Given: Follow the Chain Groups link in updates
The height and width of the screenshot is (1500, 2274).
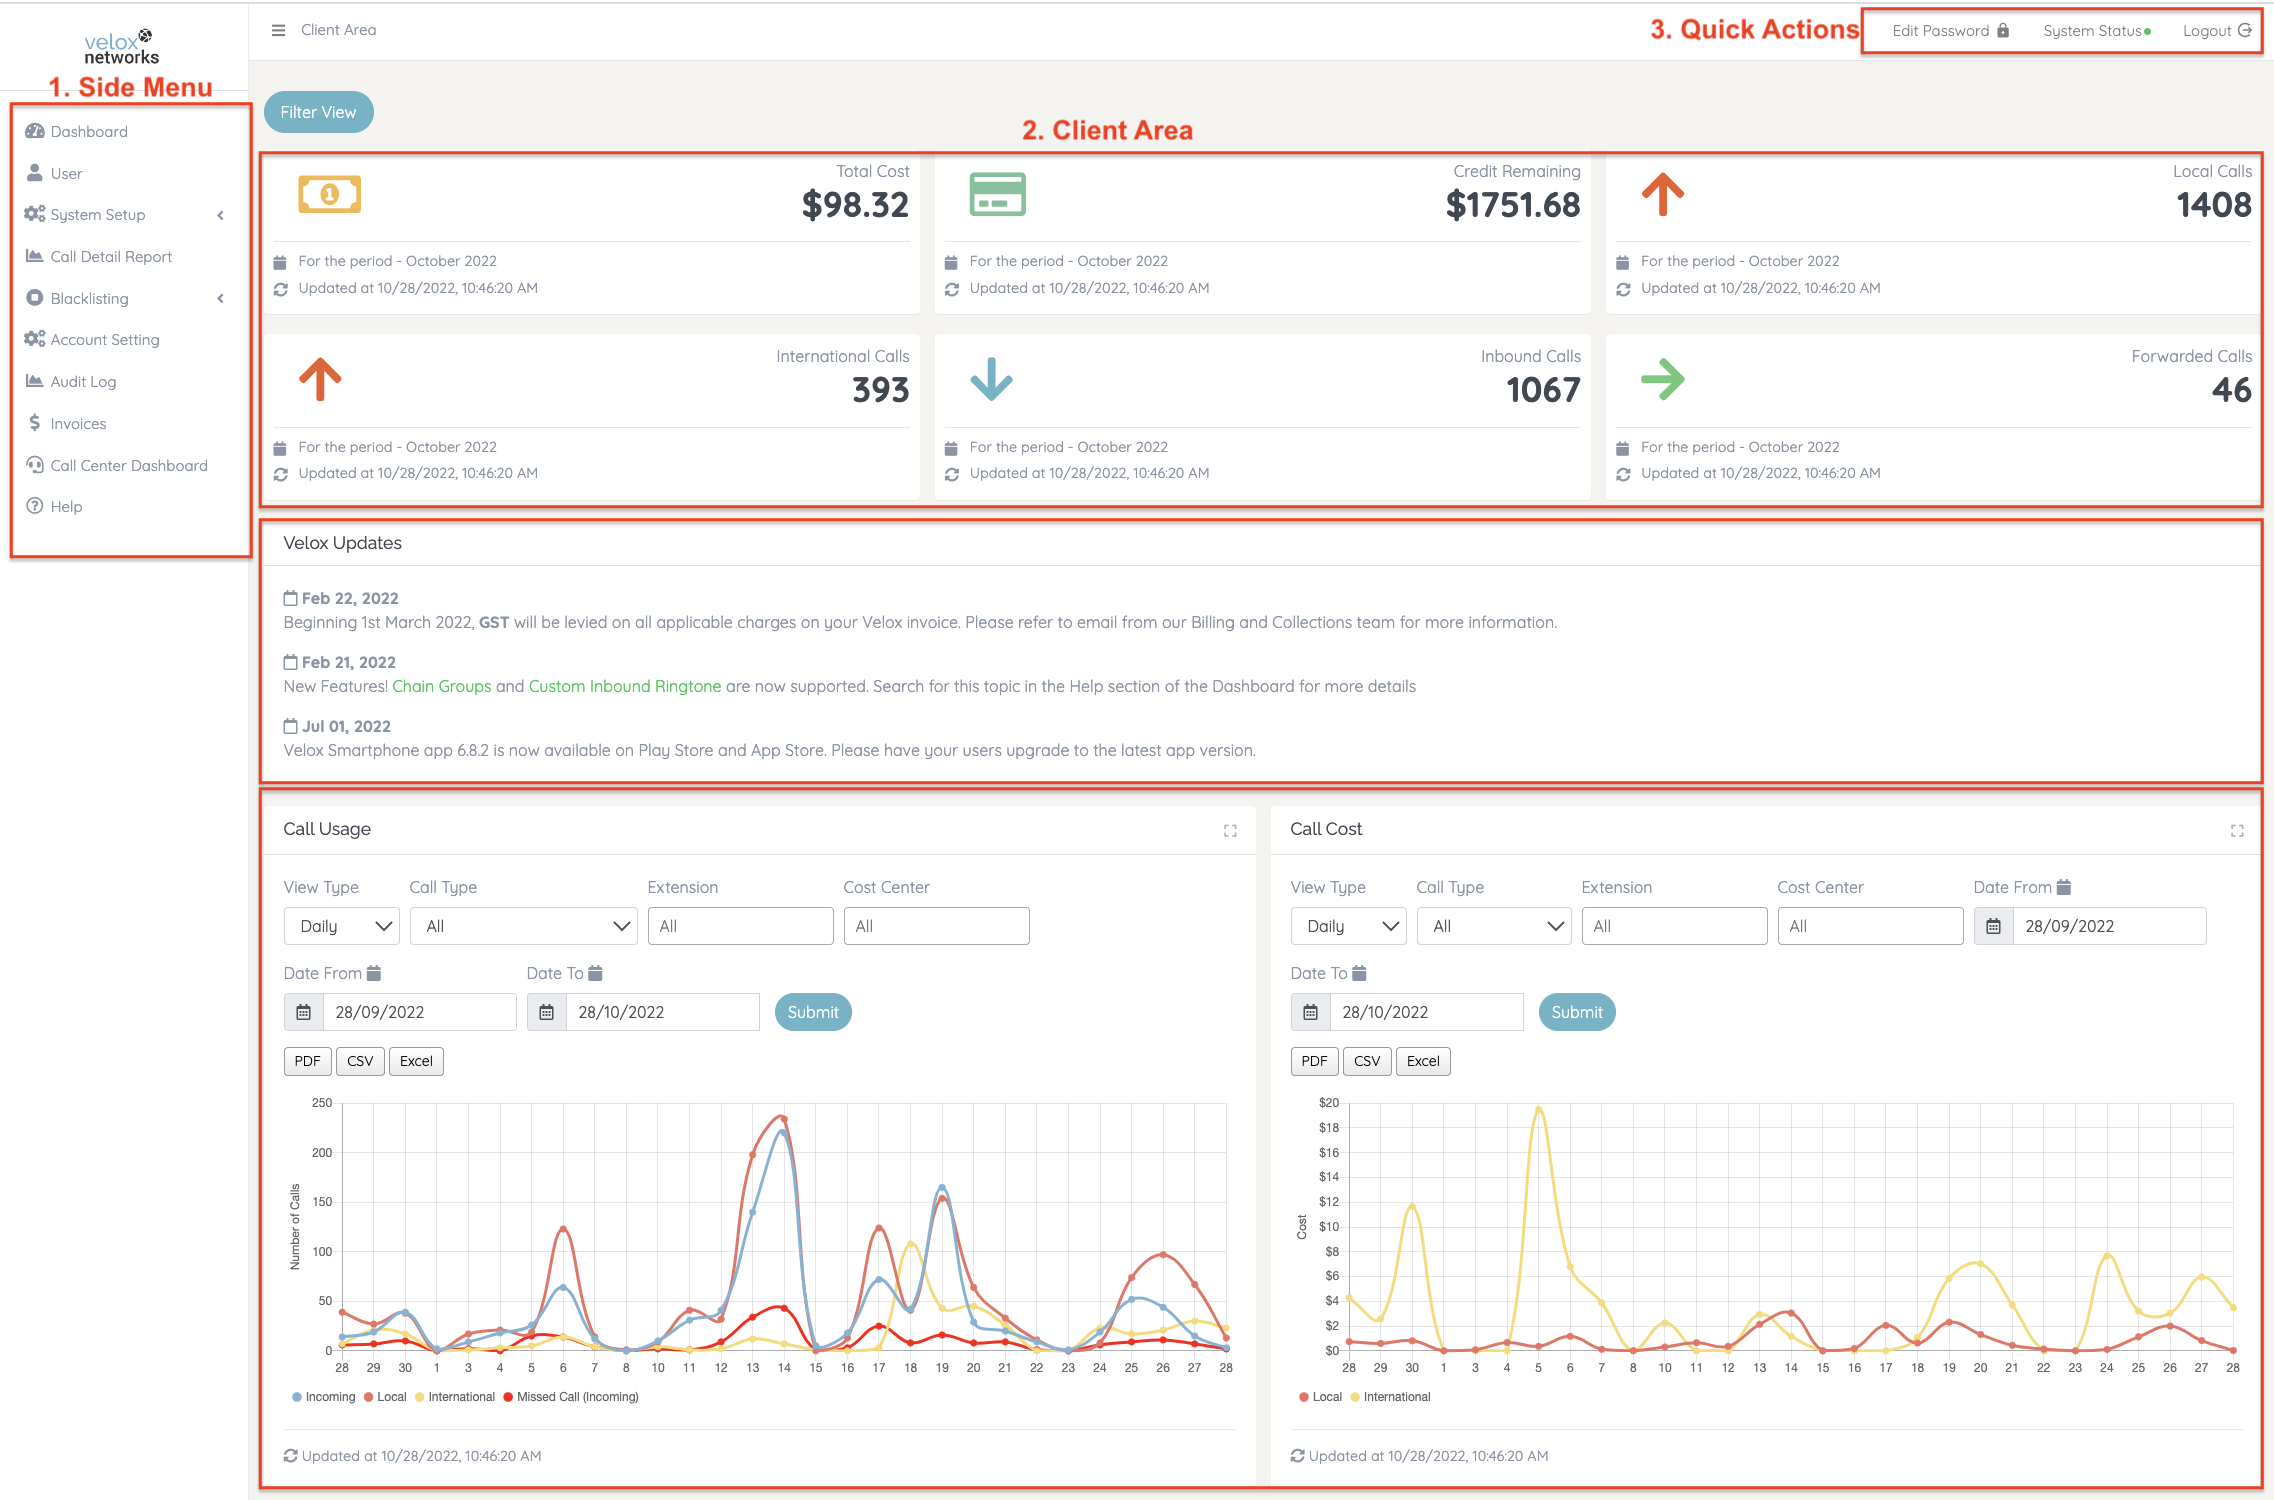Looking at the screenshot, I should tap(441, 686).
